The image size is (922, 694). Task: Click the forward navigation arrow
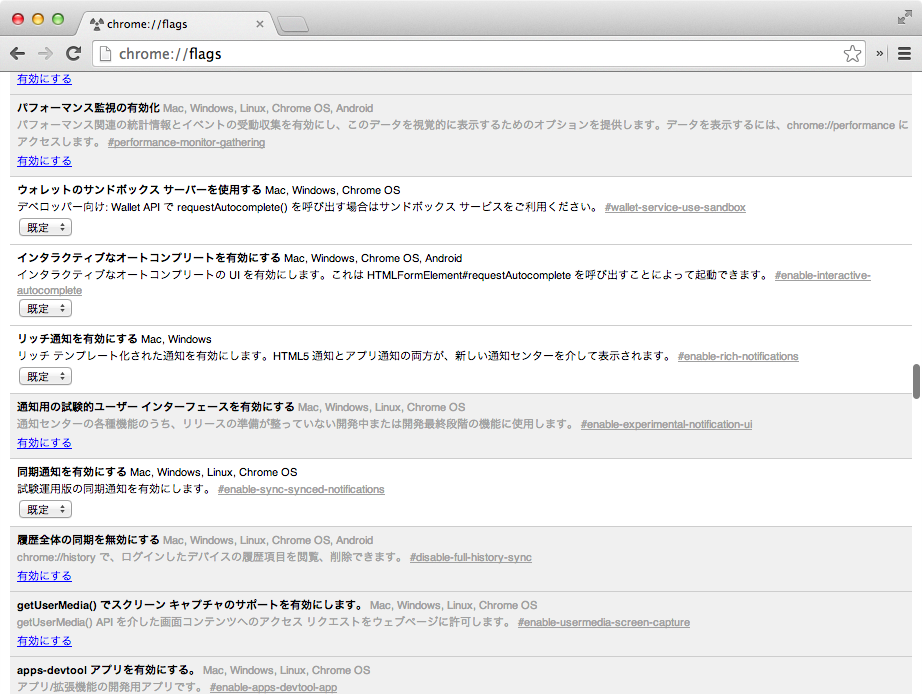point(45,54)
